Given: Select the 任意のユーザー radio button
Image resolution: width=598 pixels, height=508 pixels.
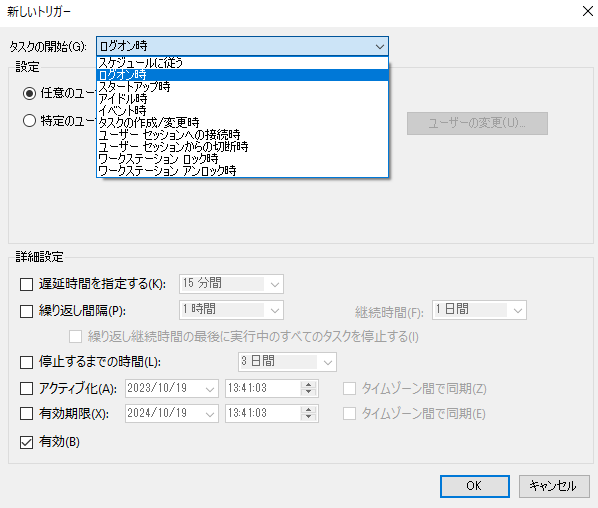Looking at the screenshot, I should (x=29, y=93).
